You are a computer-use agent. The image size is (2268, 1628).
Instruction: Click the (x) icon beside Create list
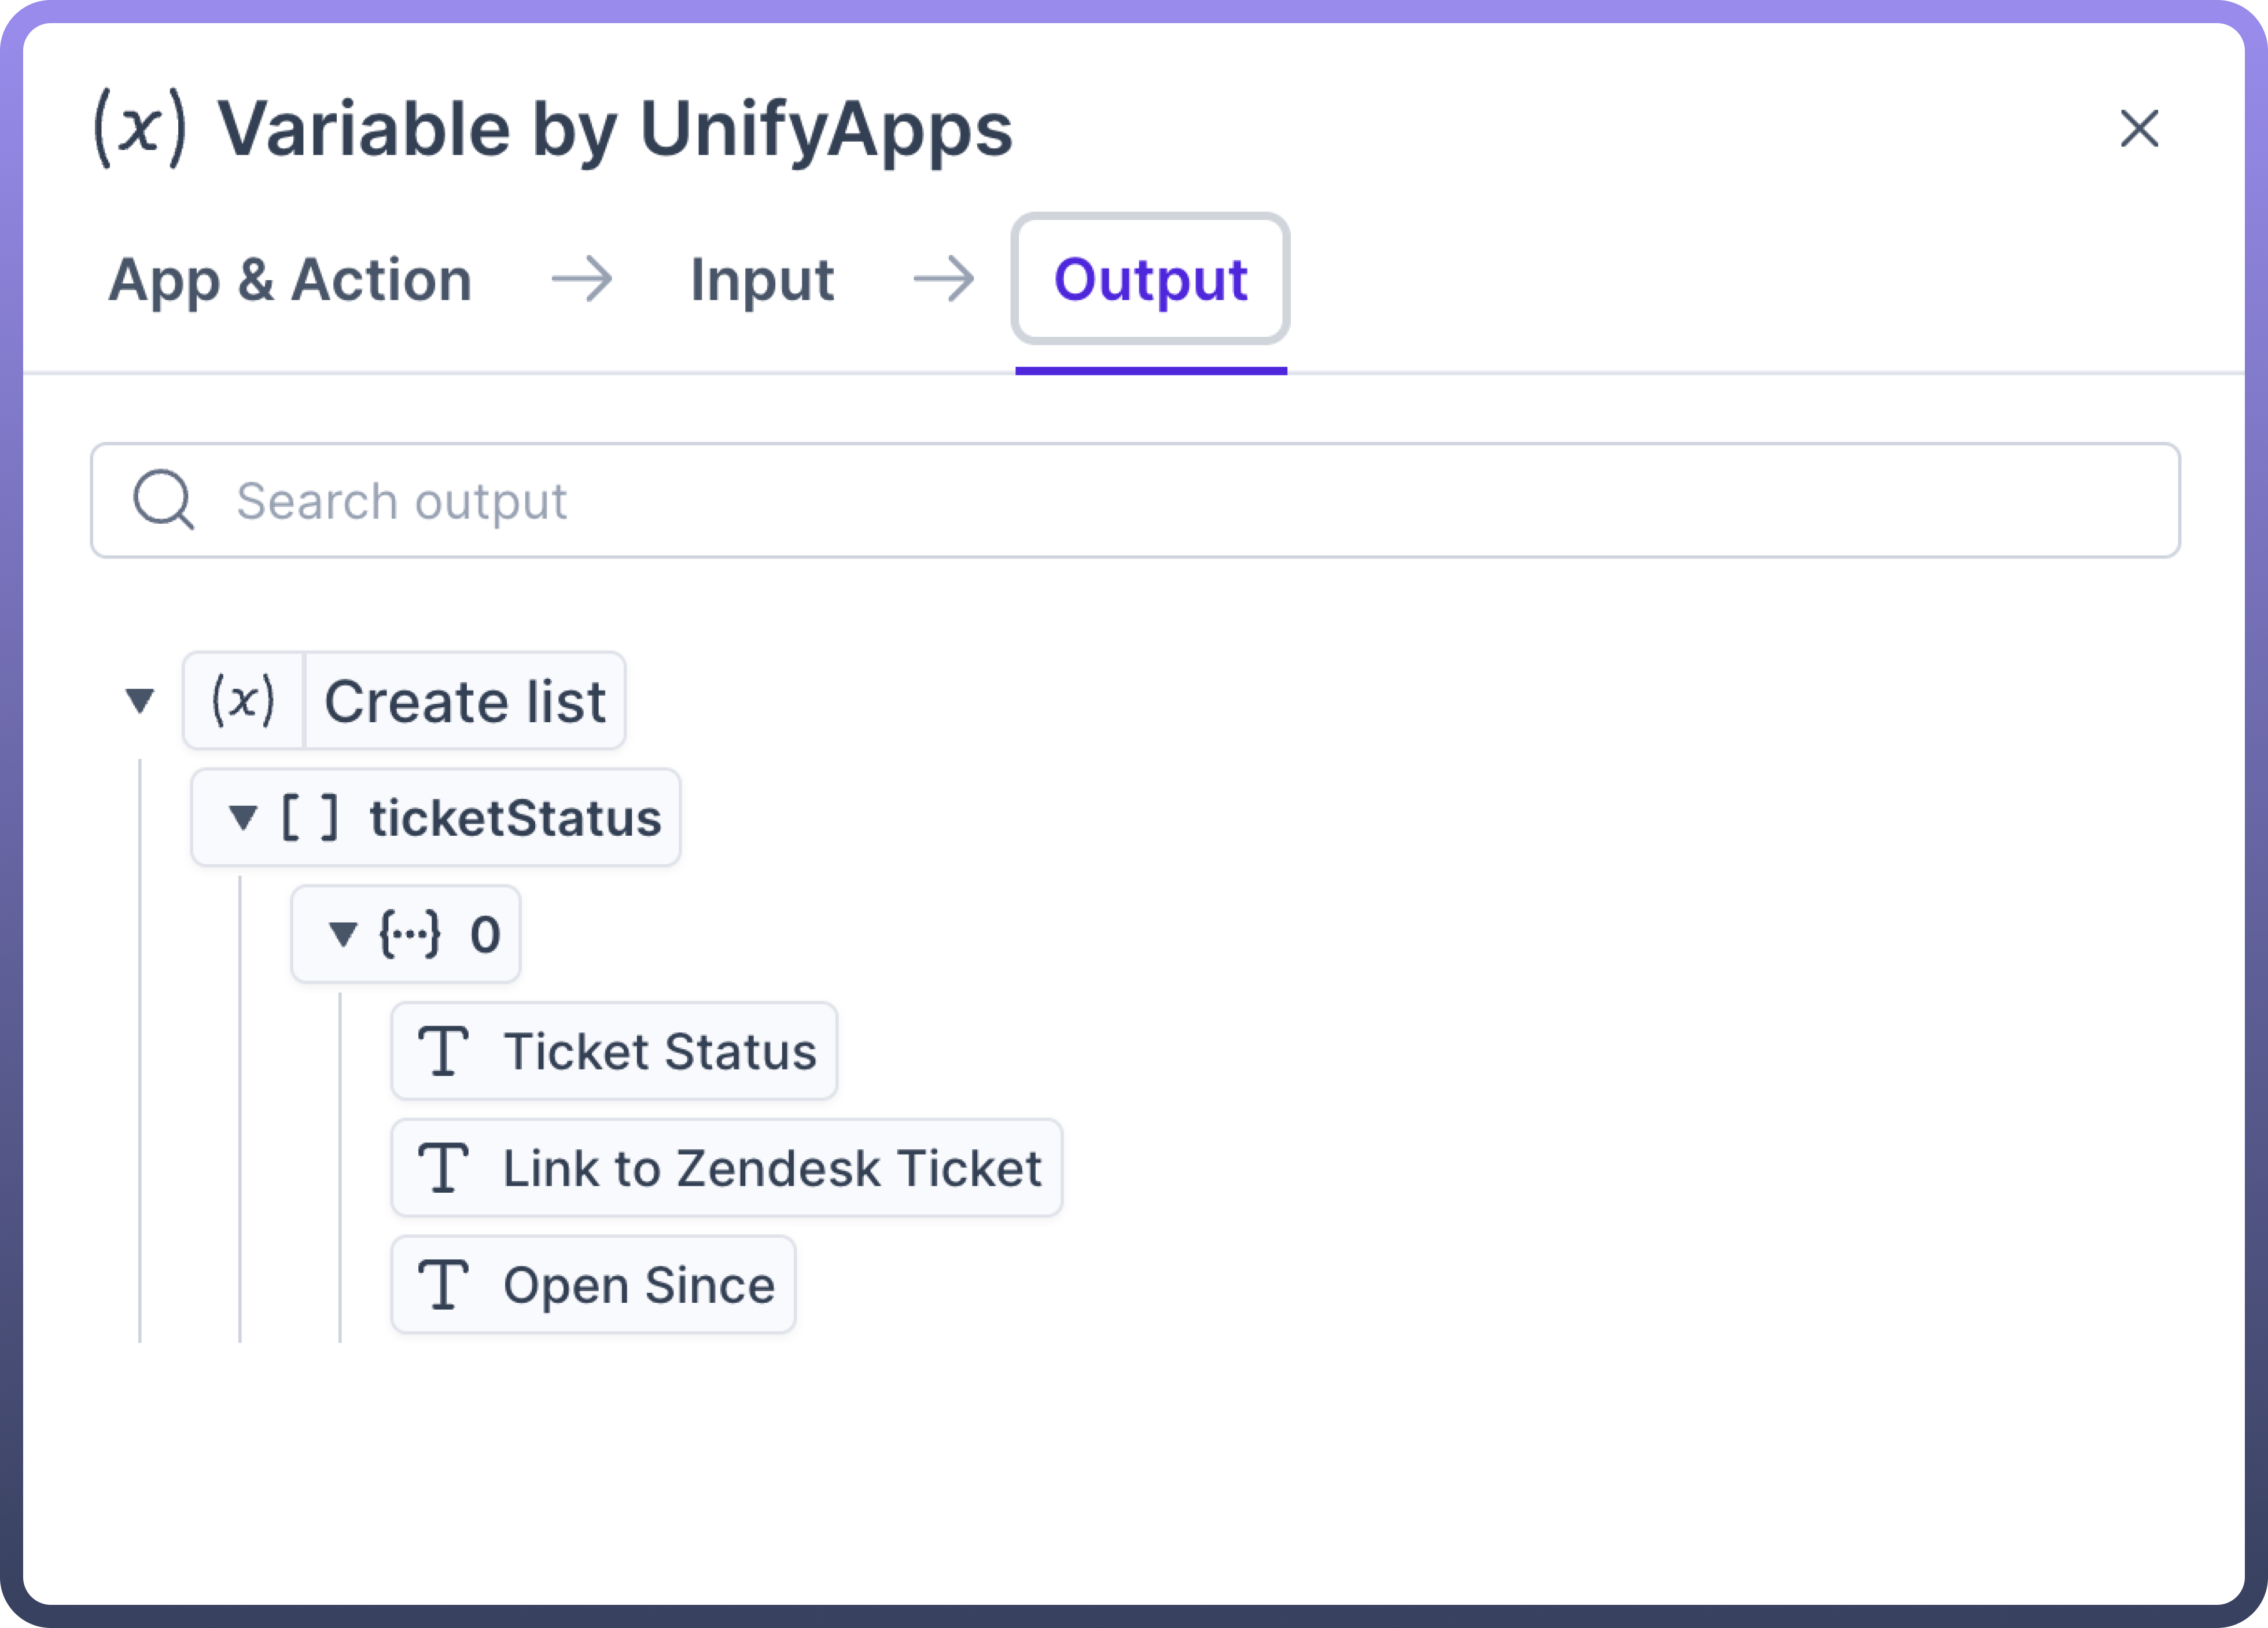[243, 700]
